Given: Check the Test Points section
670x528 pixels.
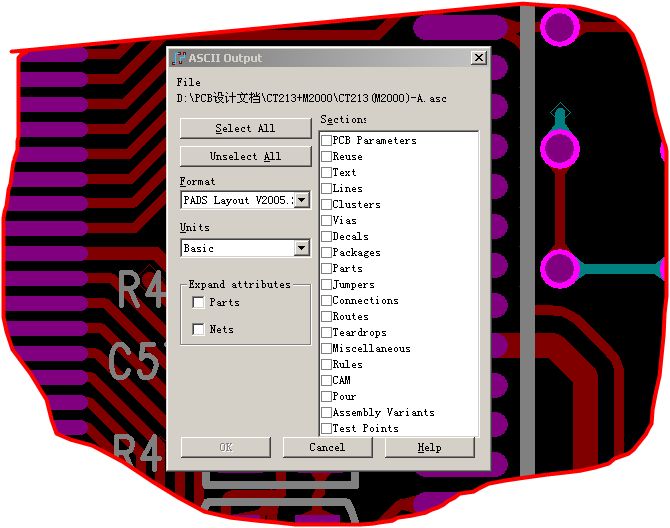Looking at the screenshot, I should tap(326, 428).
